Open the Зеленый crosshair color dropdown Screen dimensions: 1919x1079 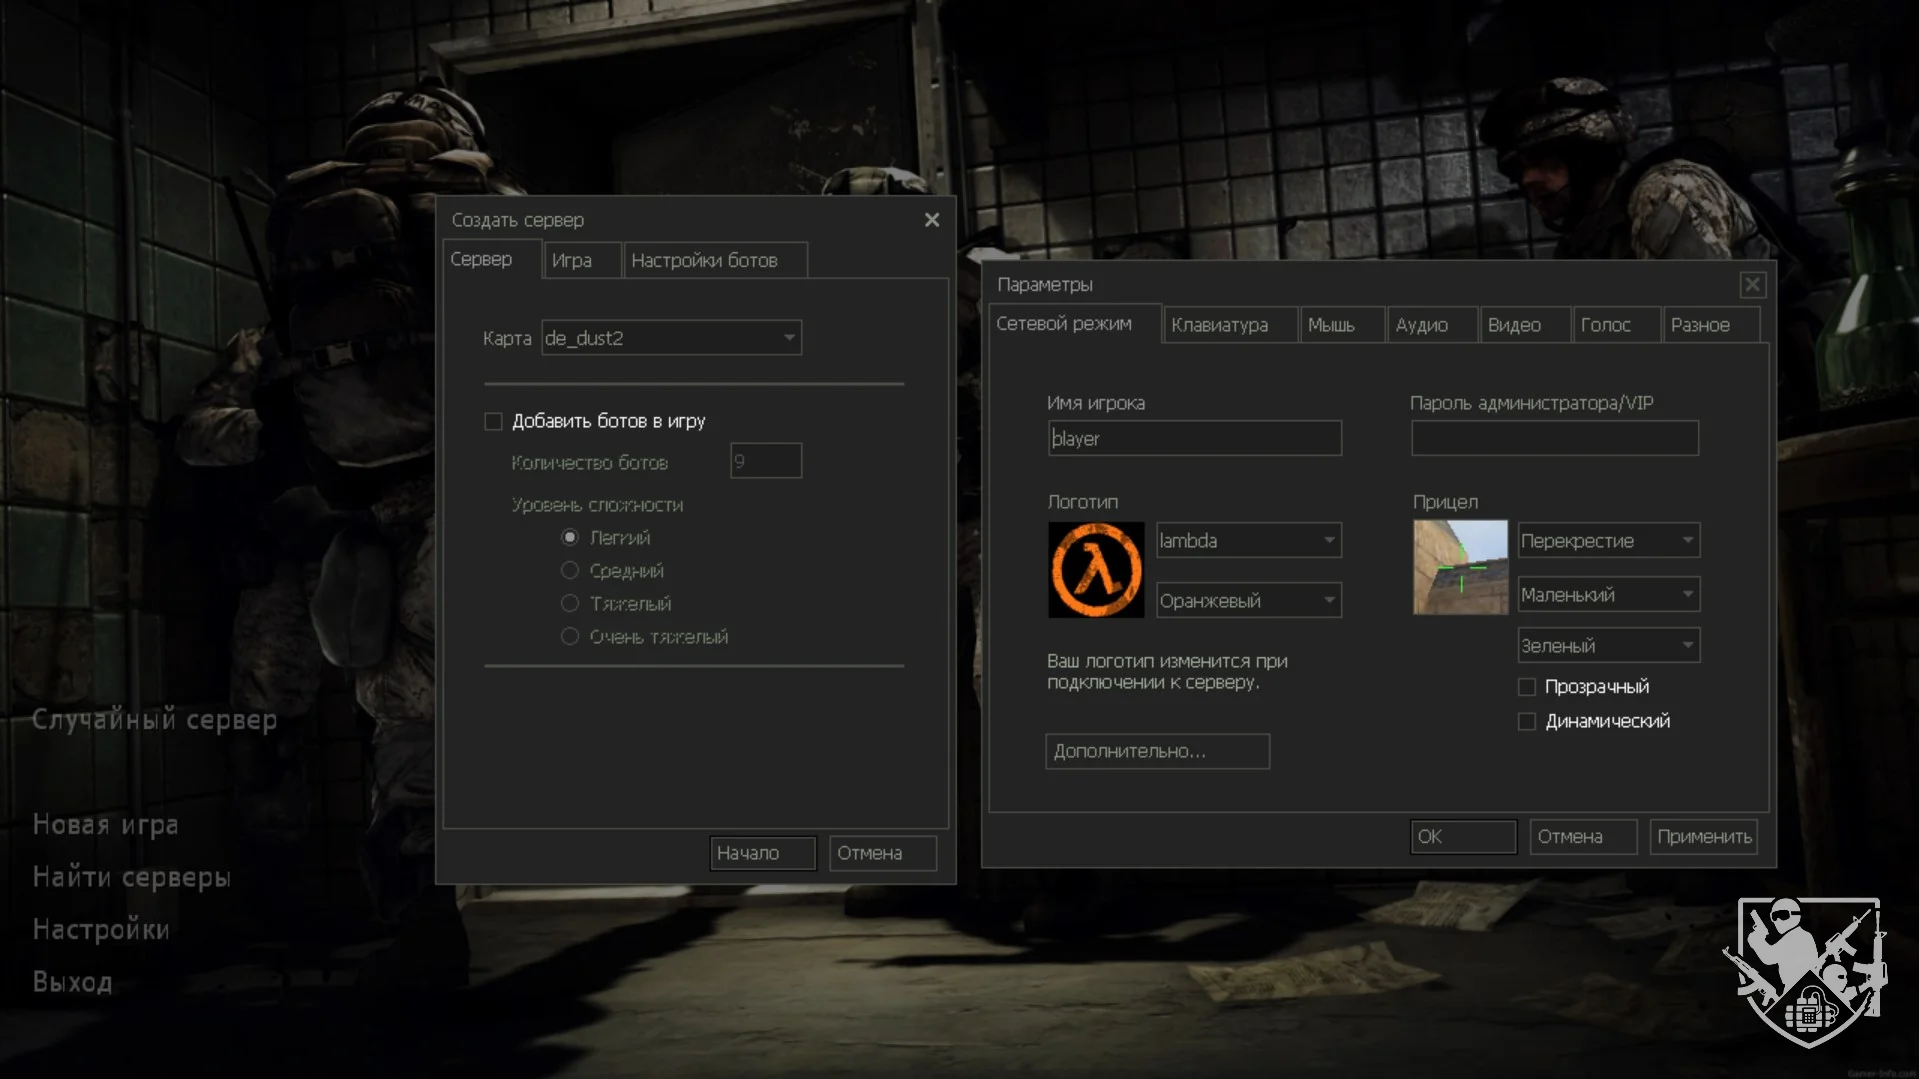[x=1608, y=646]
